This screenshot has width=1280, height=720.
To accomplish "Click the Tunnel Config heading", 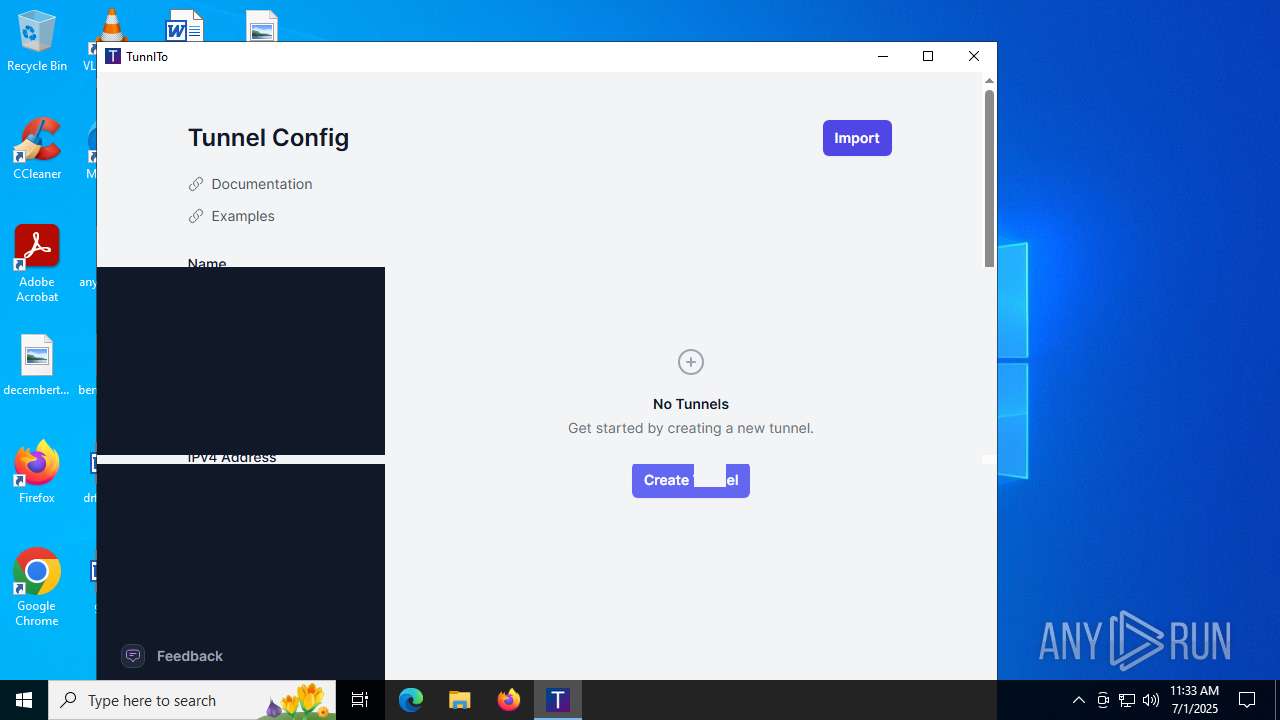I will 268,138.
